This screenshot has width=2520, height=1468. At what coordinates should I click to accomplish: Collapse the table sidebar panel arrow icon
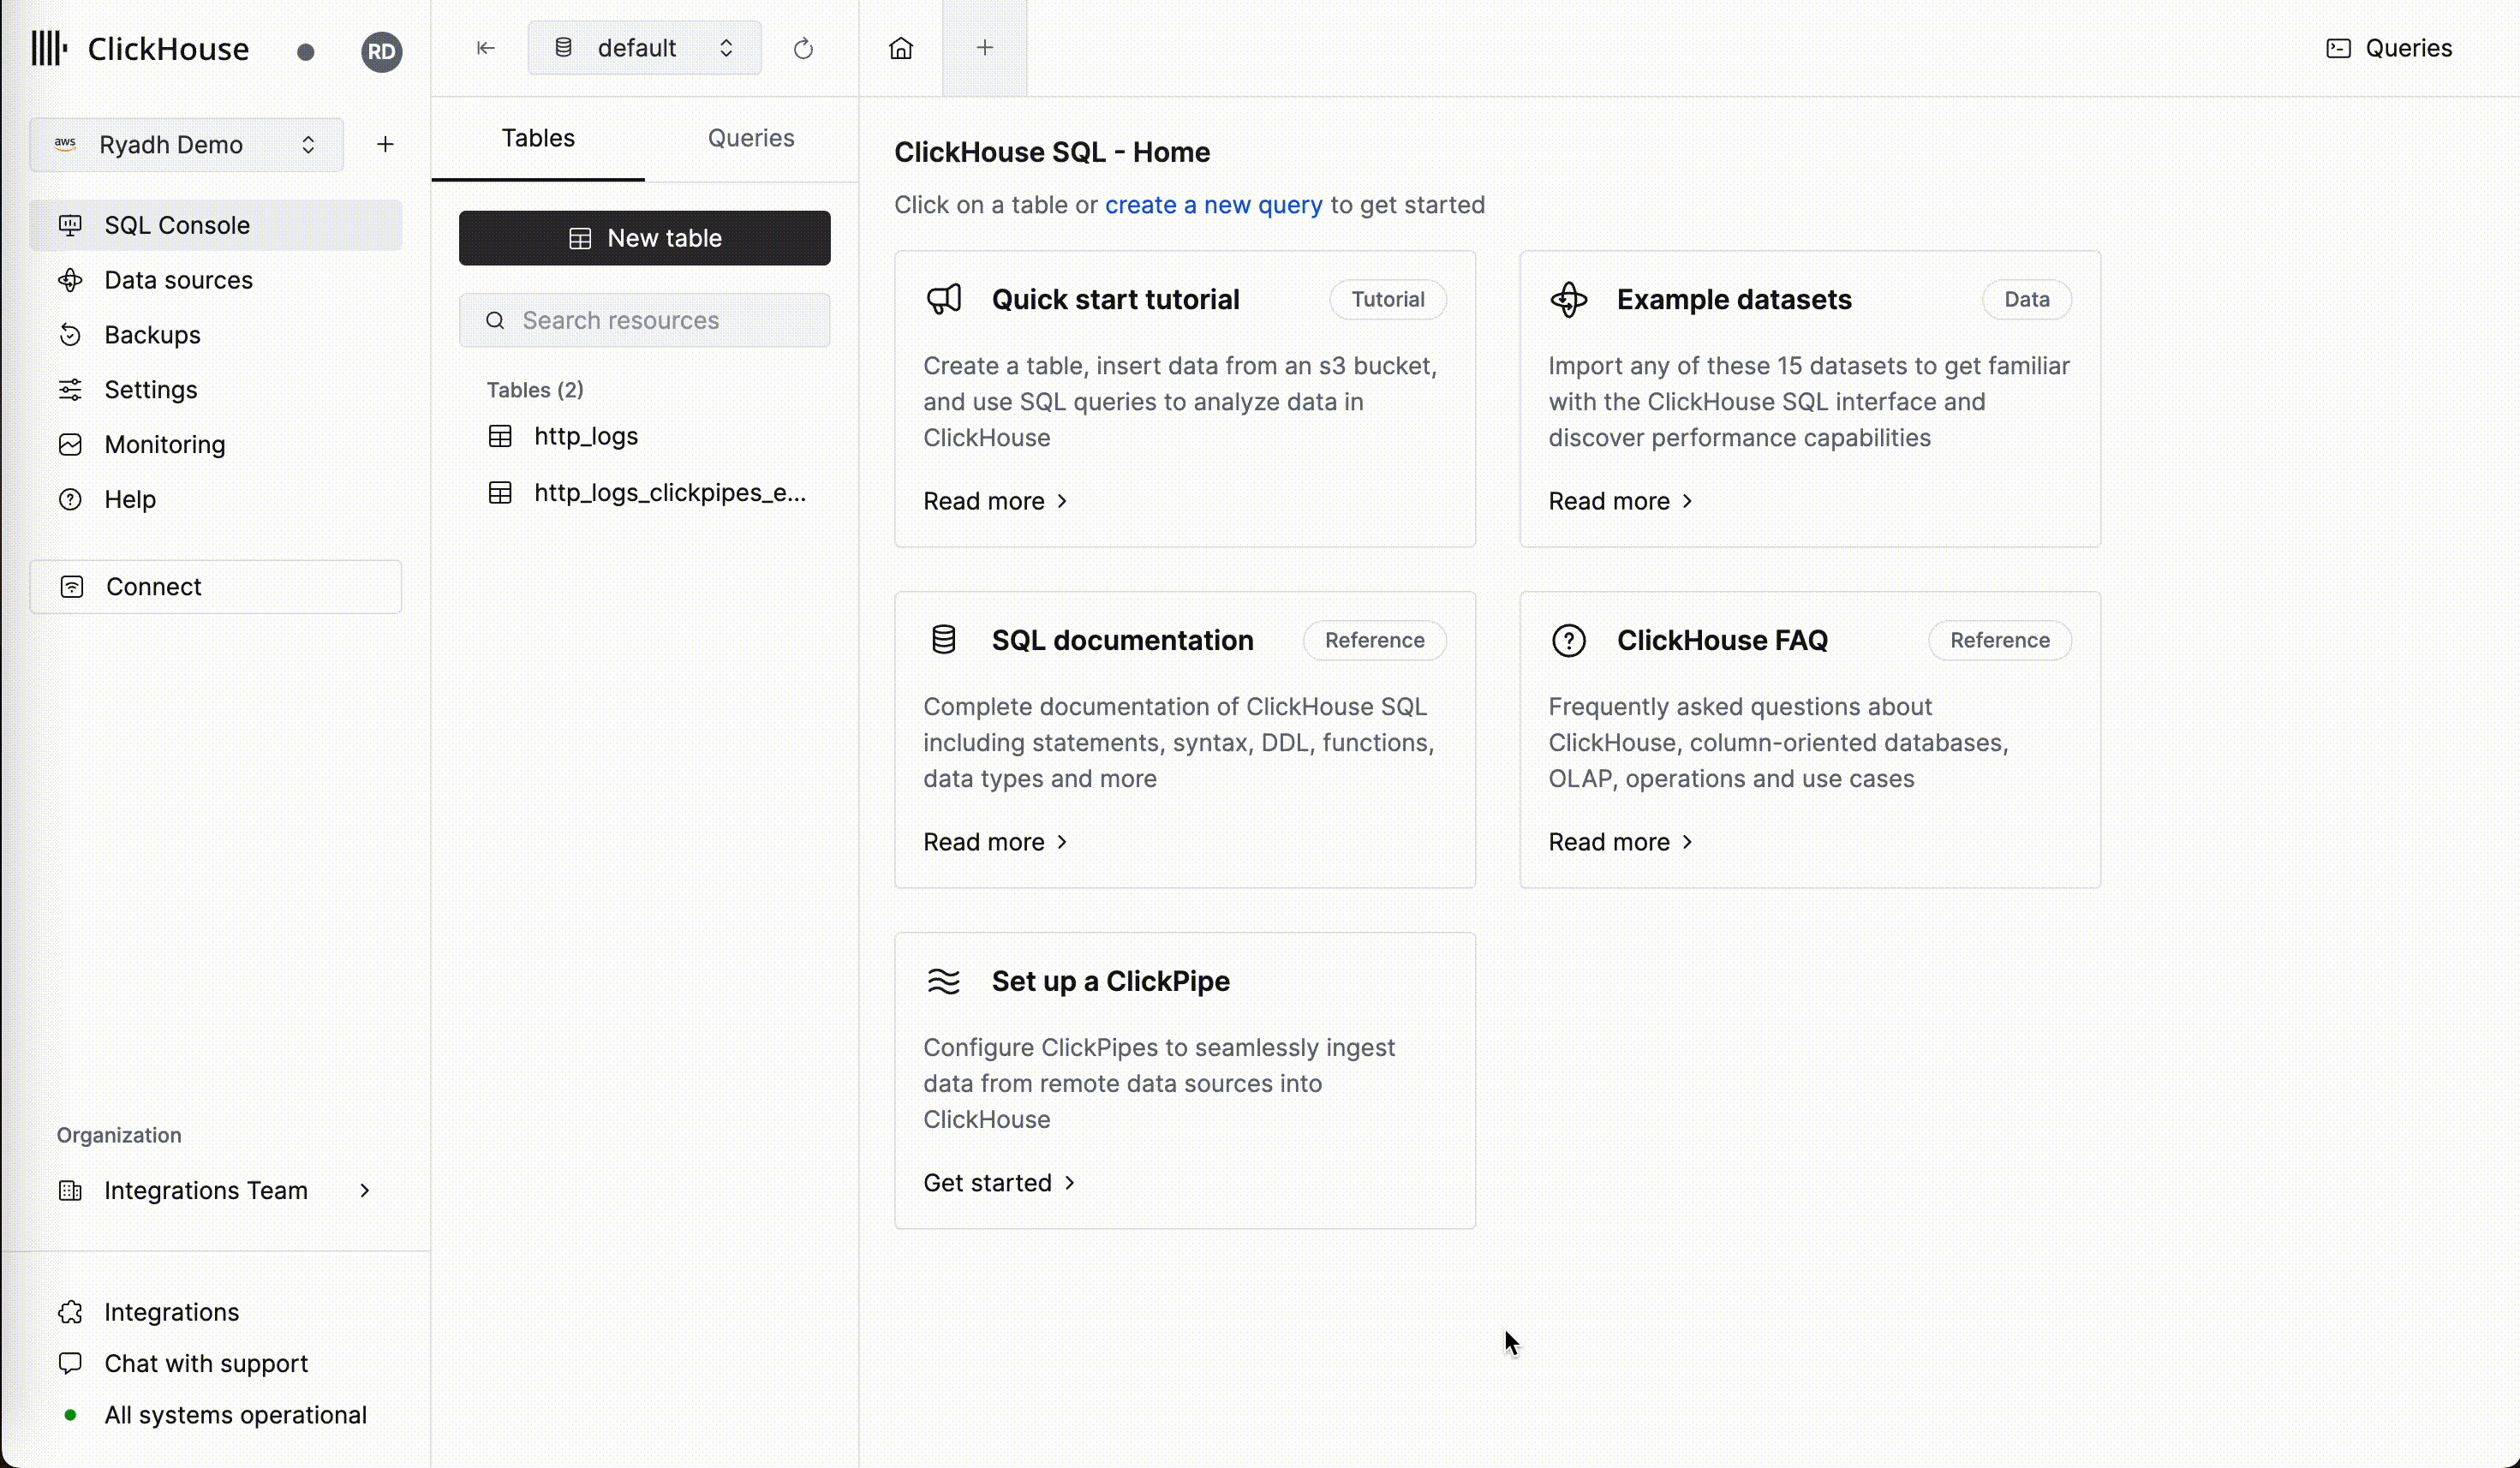[x=486, y=48]
